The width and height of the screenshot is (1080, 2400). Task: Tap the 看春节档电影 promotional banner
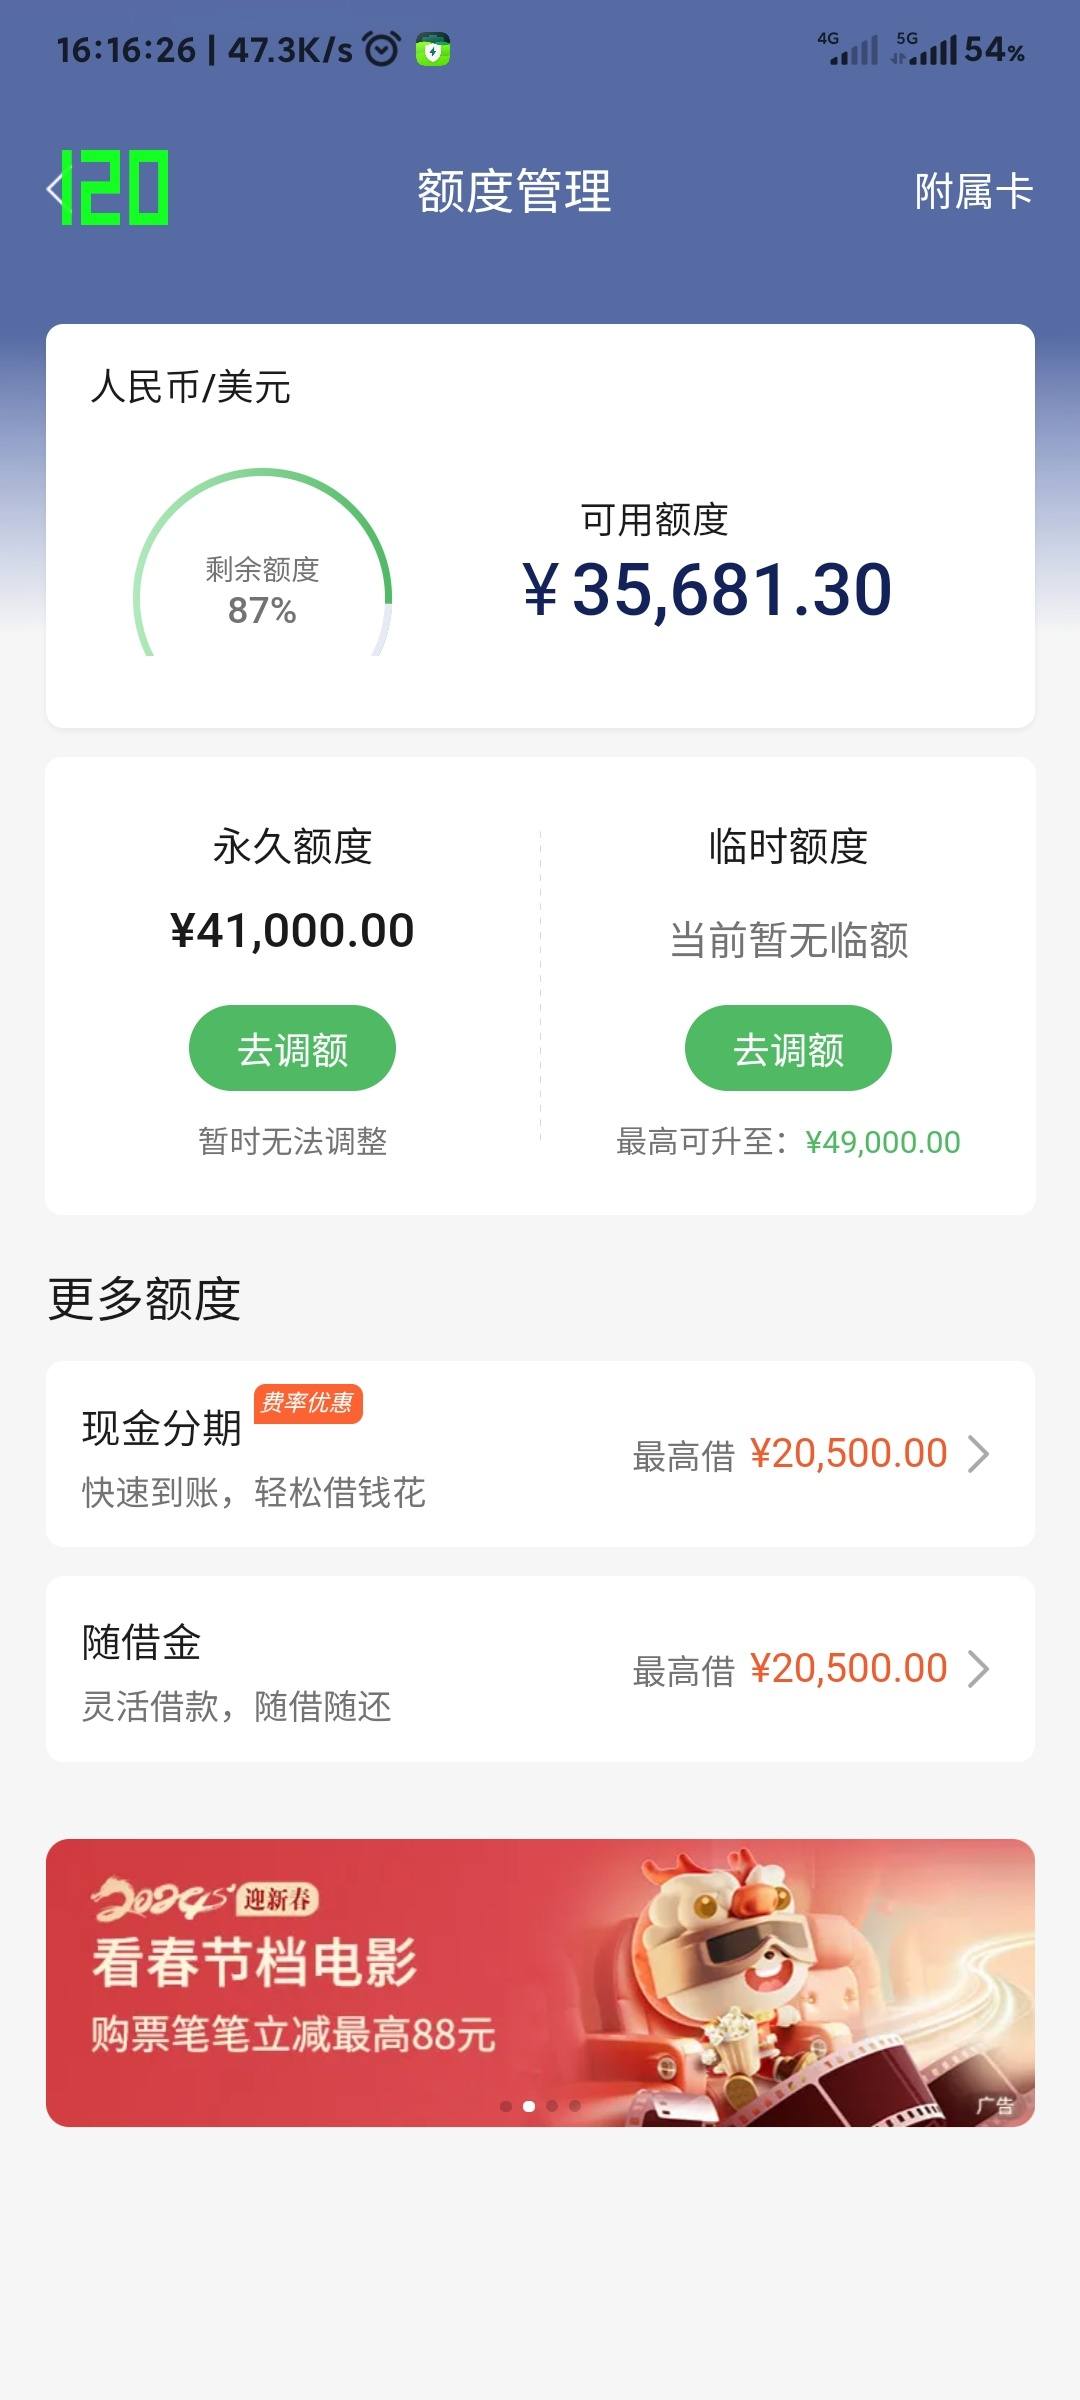(x=540, y=1983)
